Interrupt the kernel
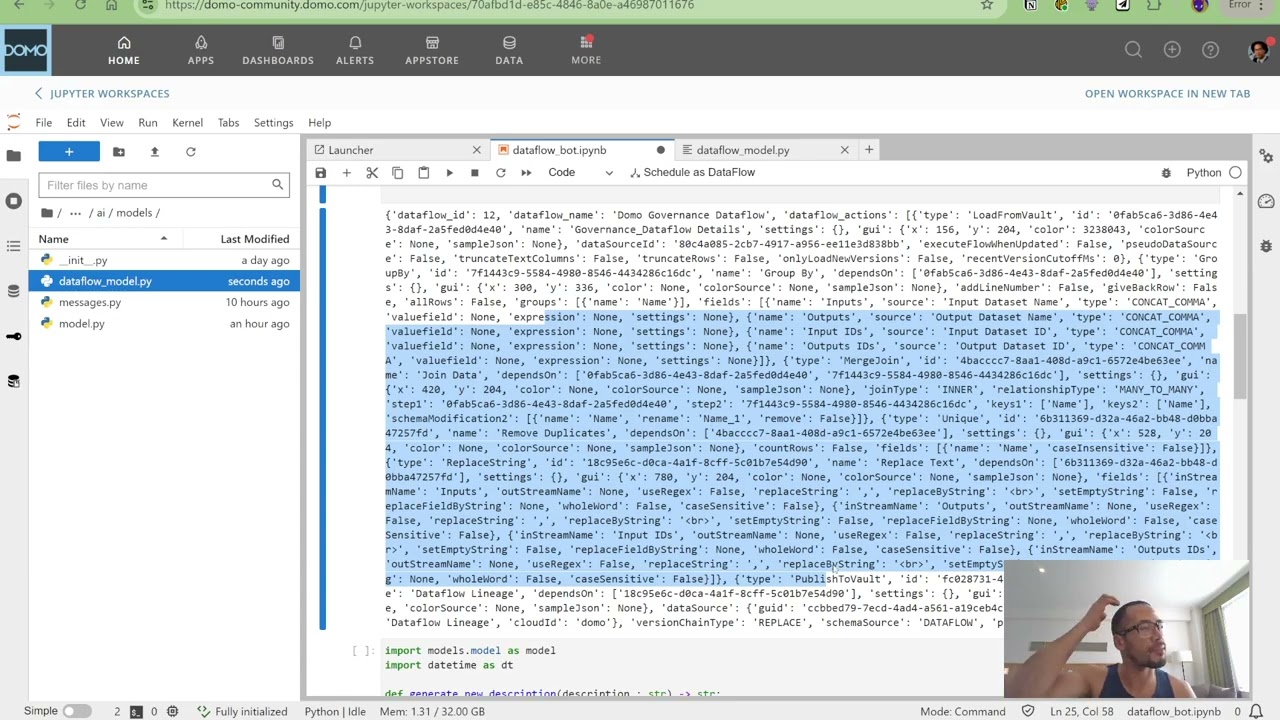This screenshot has width=1280, height=720. (x=474, y=172)
